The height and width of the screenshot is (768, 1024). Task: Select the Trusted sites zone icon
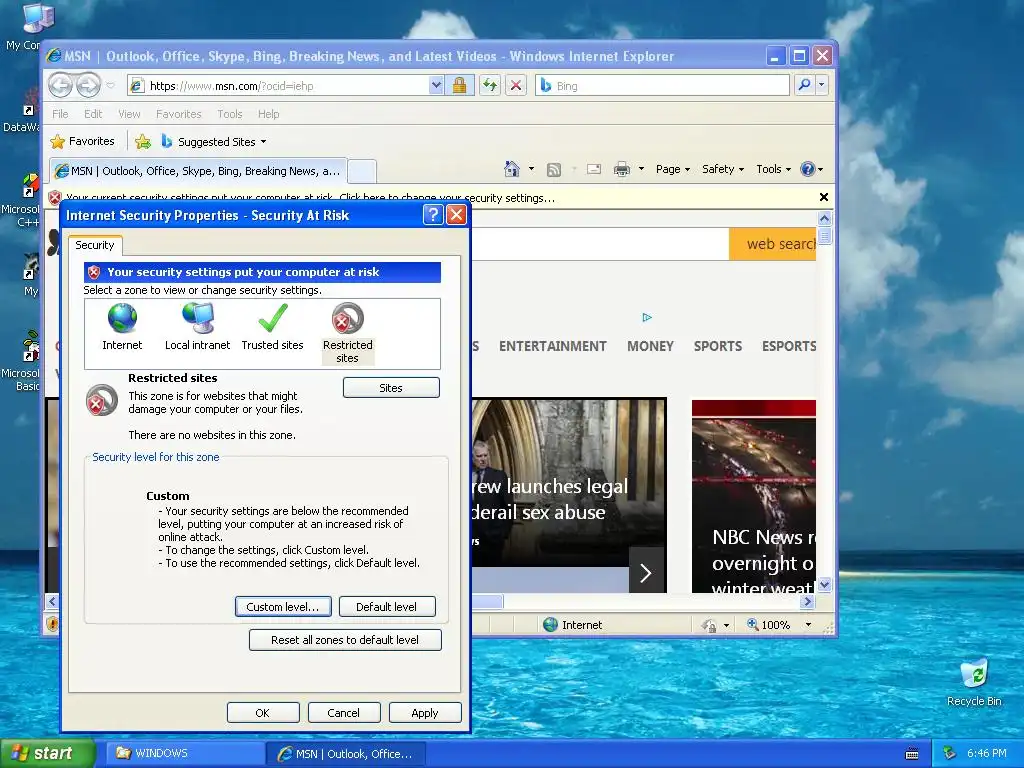coord(272,319)
